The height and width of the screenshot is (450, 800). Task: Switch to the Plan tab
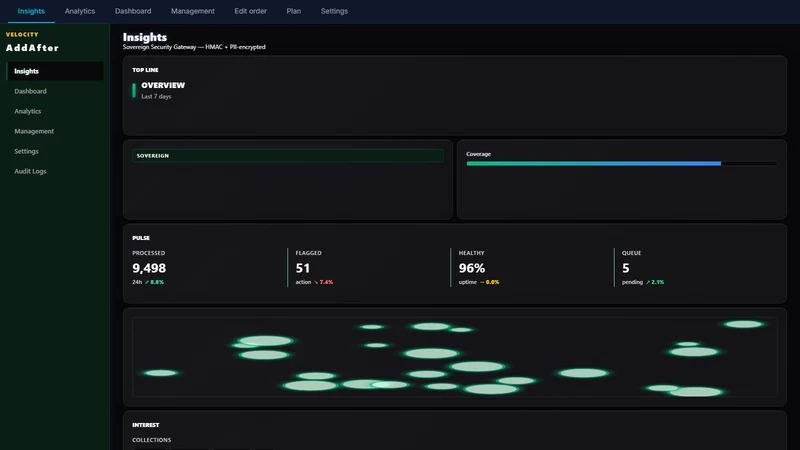(x=293, y=11)
